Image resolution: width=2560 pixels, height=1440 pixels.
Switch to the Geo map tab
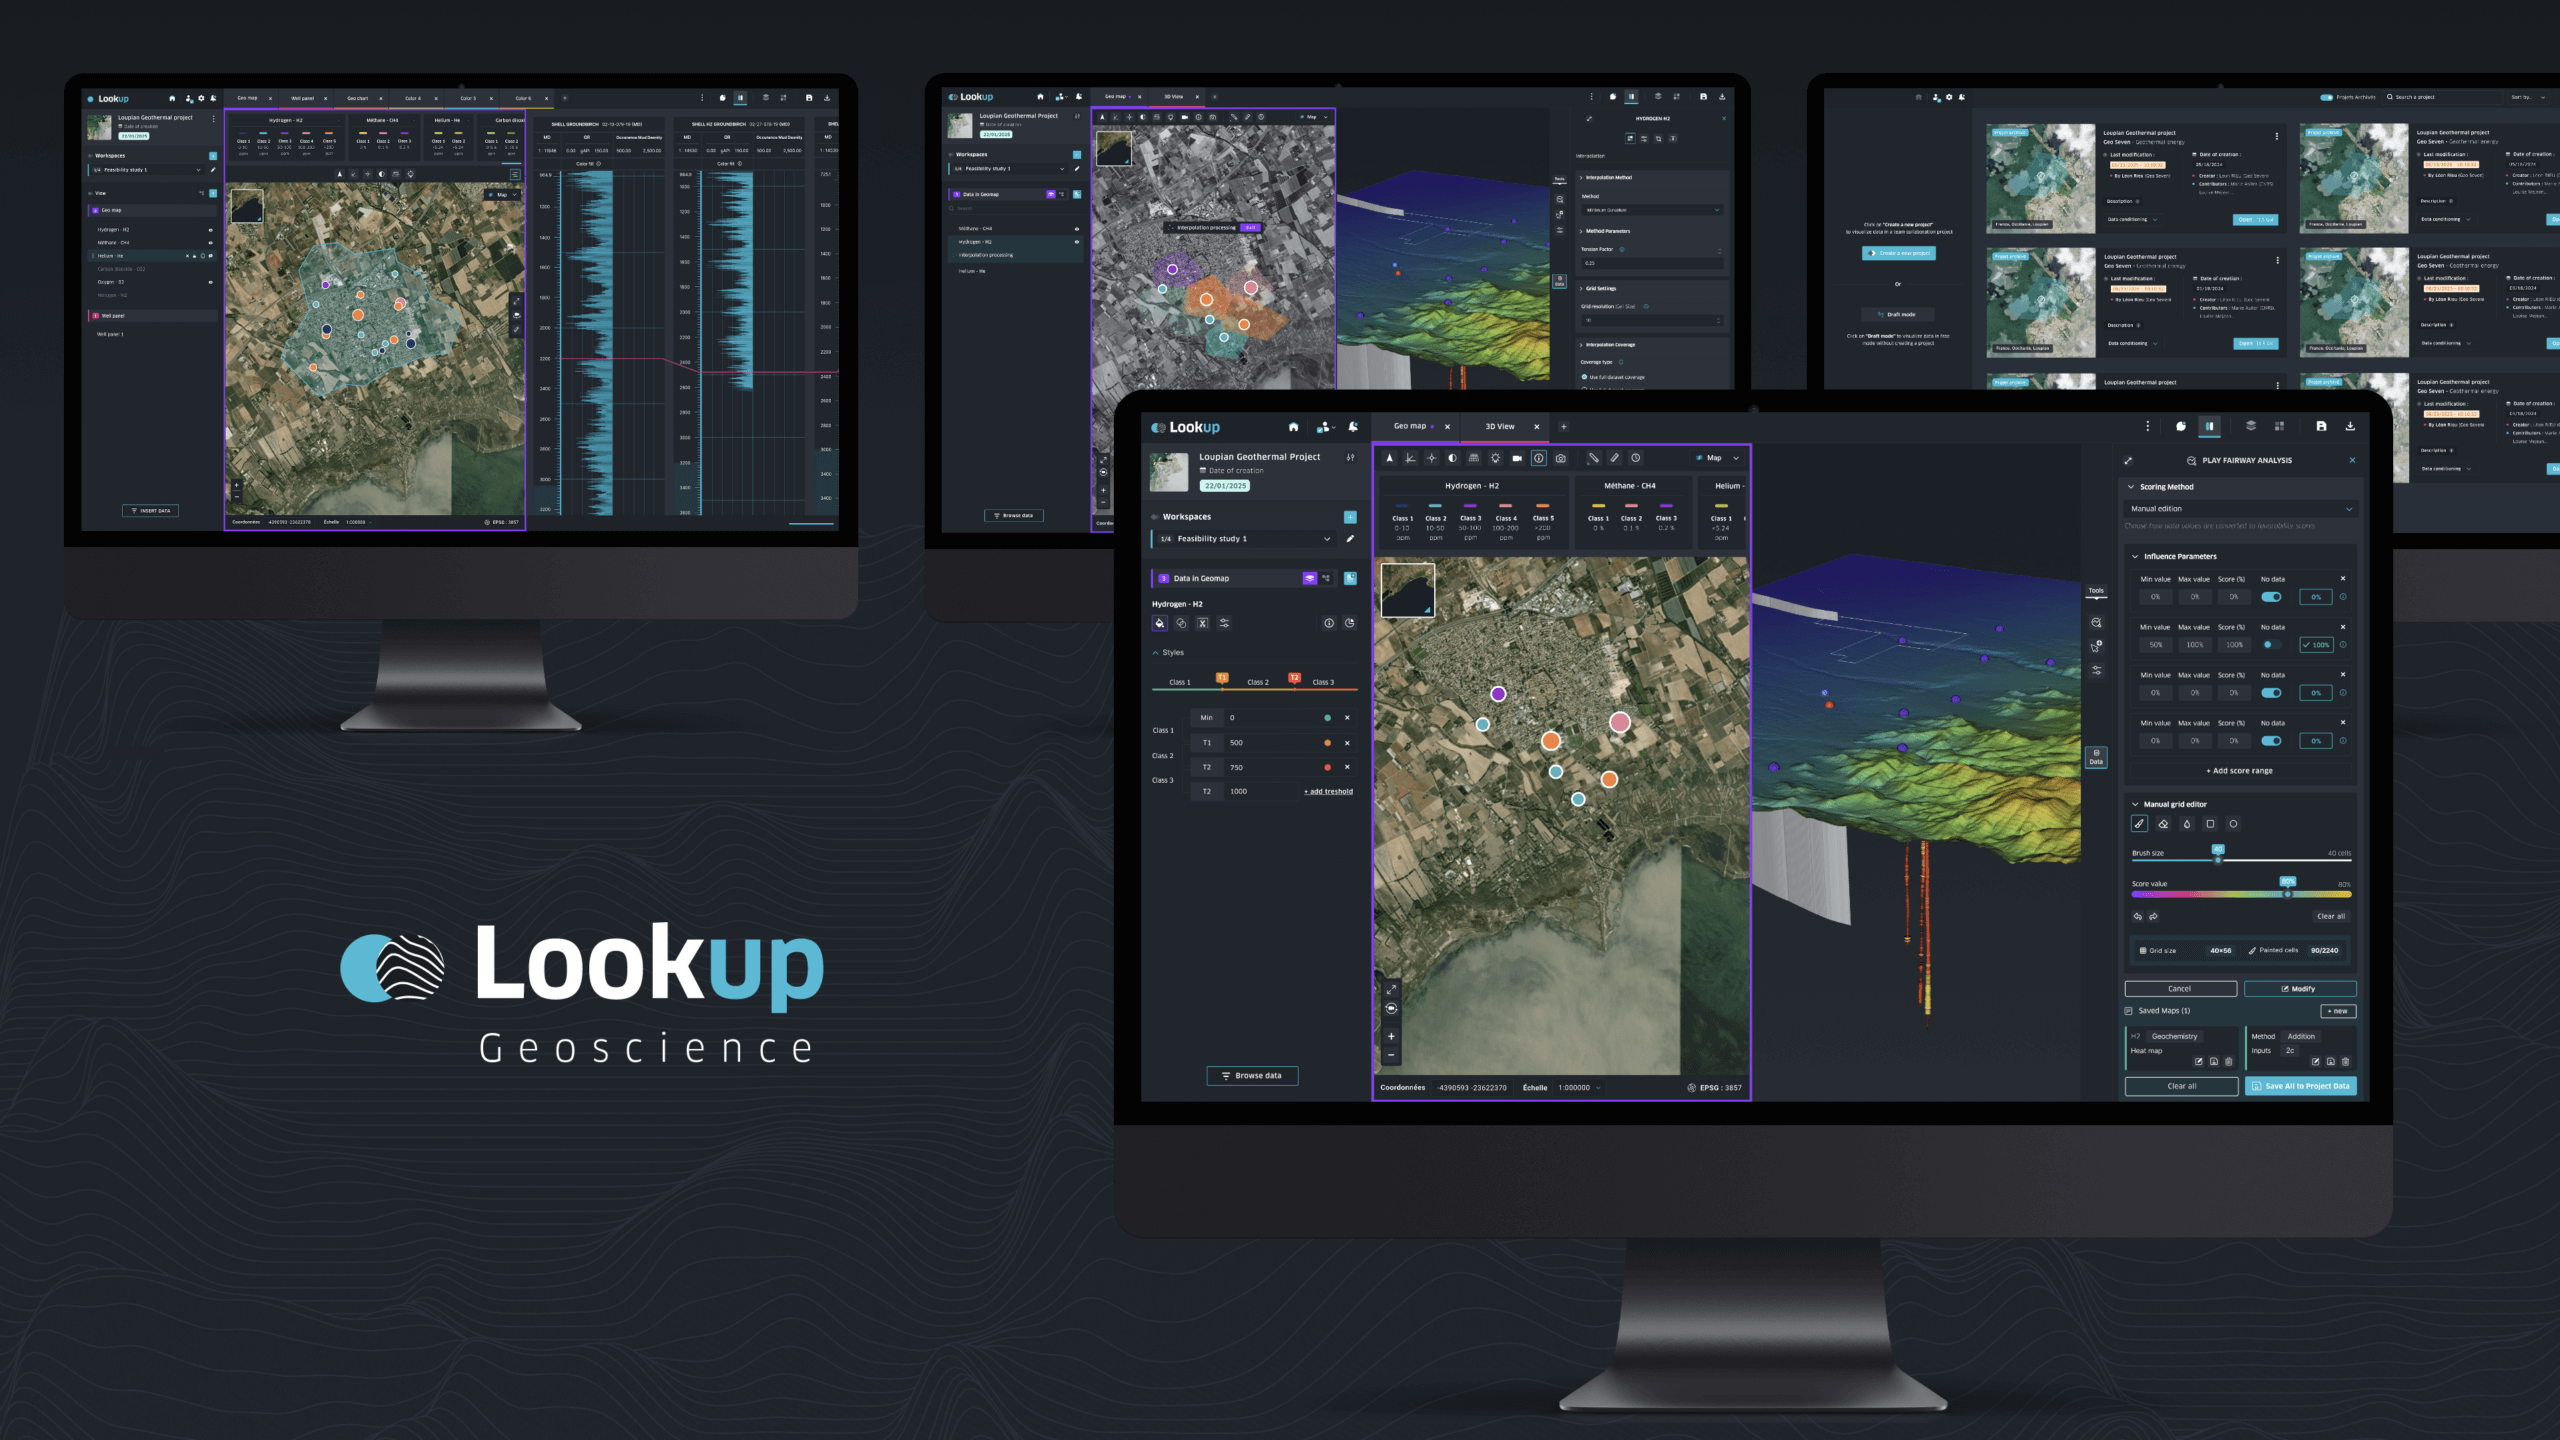[1410, 426]
